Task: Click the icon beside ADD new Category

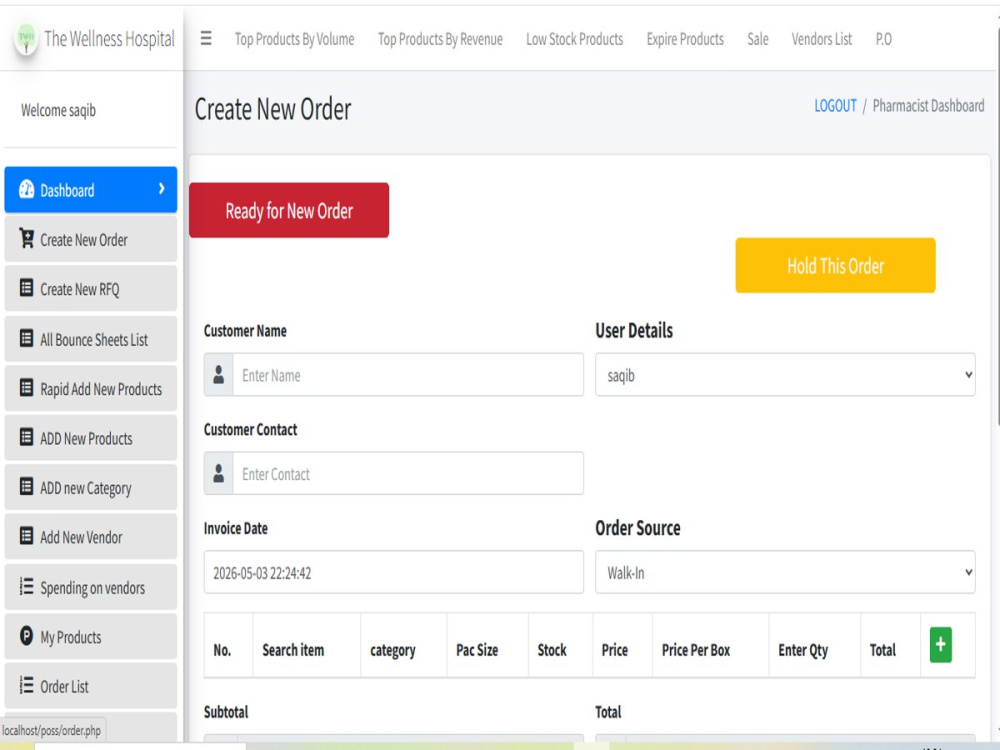Action: point(26,487)
